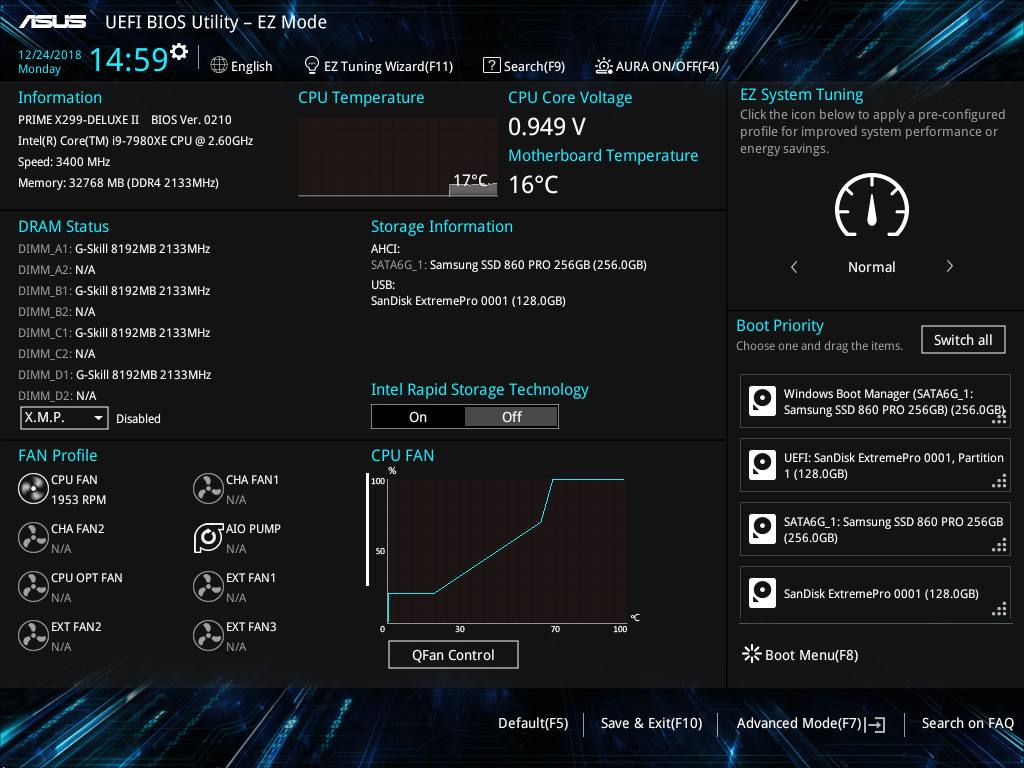Click SATA6G_1 Samsung SSD disk icon
1024x768 pixels.
click(762, 529)
